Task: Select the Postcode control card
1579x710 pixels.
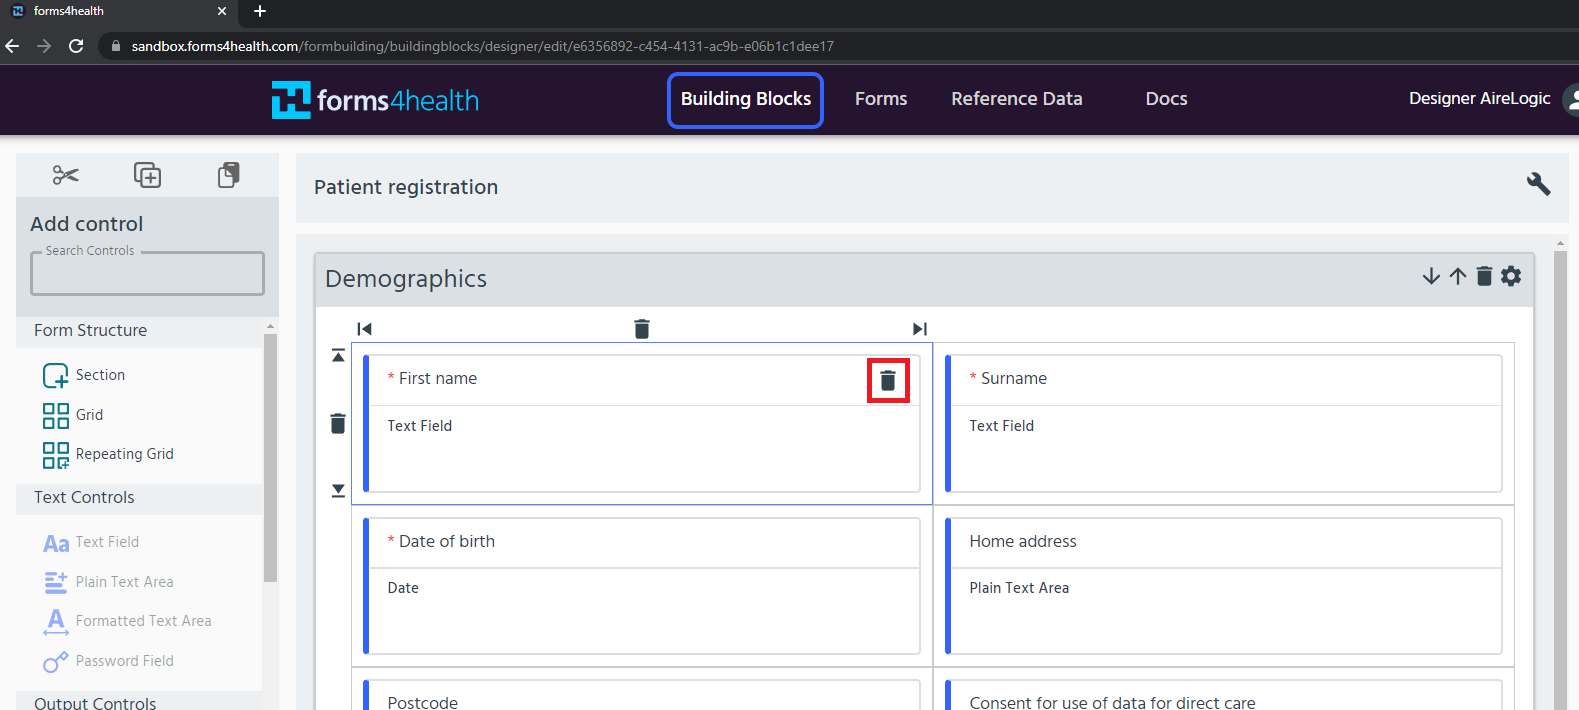Action: [x=641, y=695]
